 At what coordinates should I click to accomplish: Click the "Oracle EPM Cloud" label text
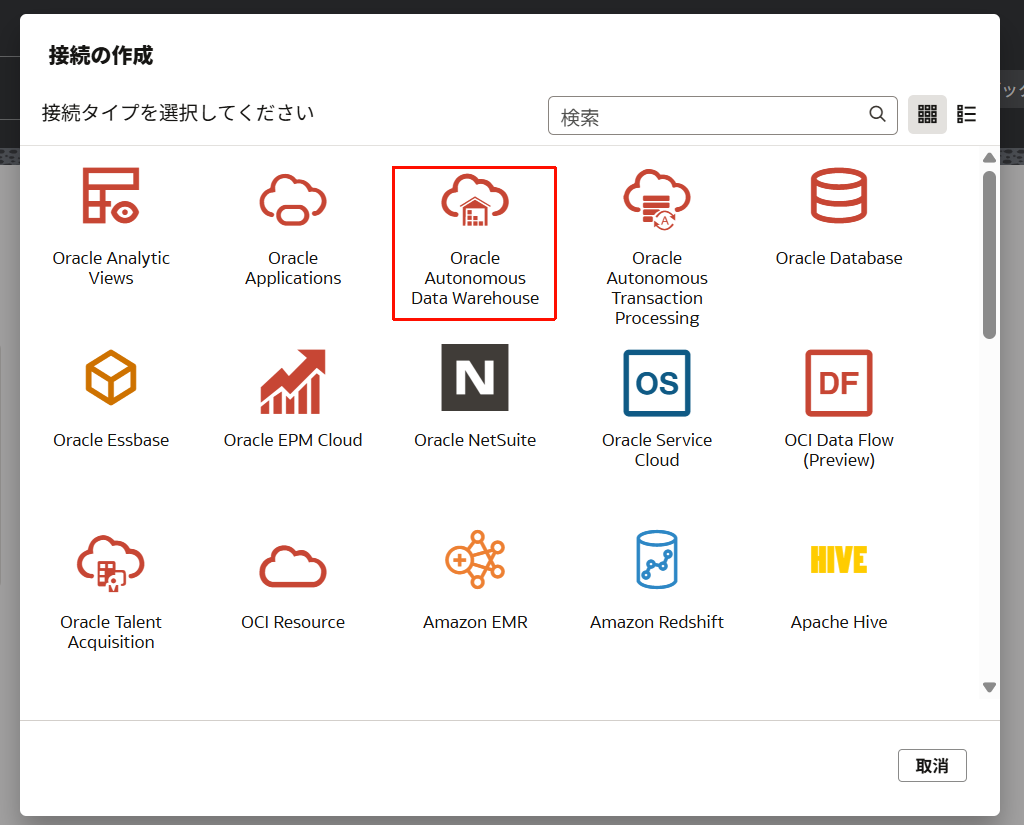[293, 440]
